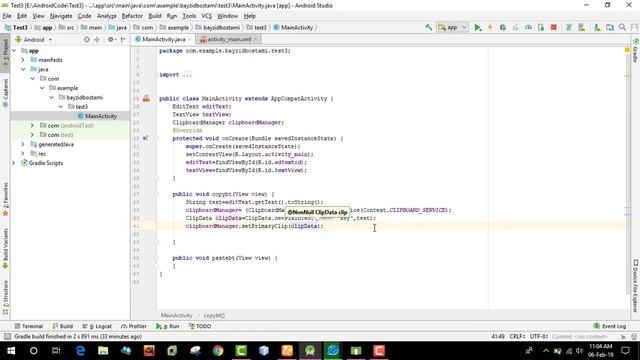
Task: Open Chrome from the taskbar
Action: tap(218, 351)
